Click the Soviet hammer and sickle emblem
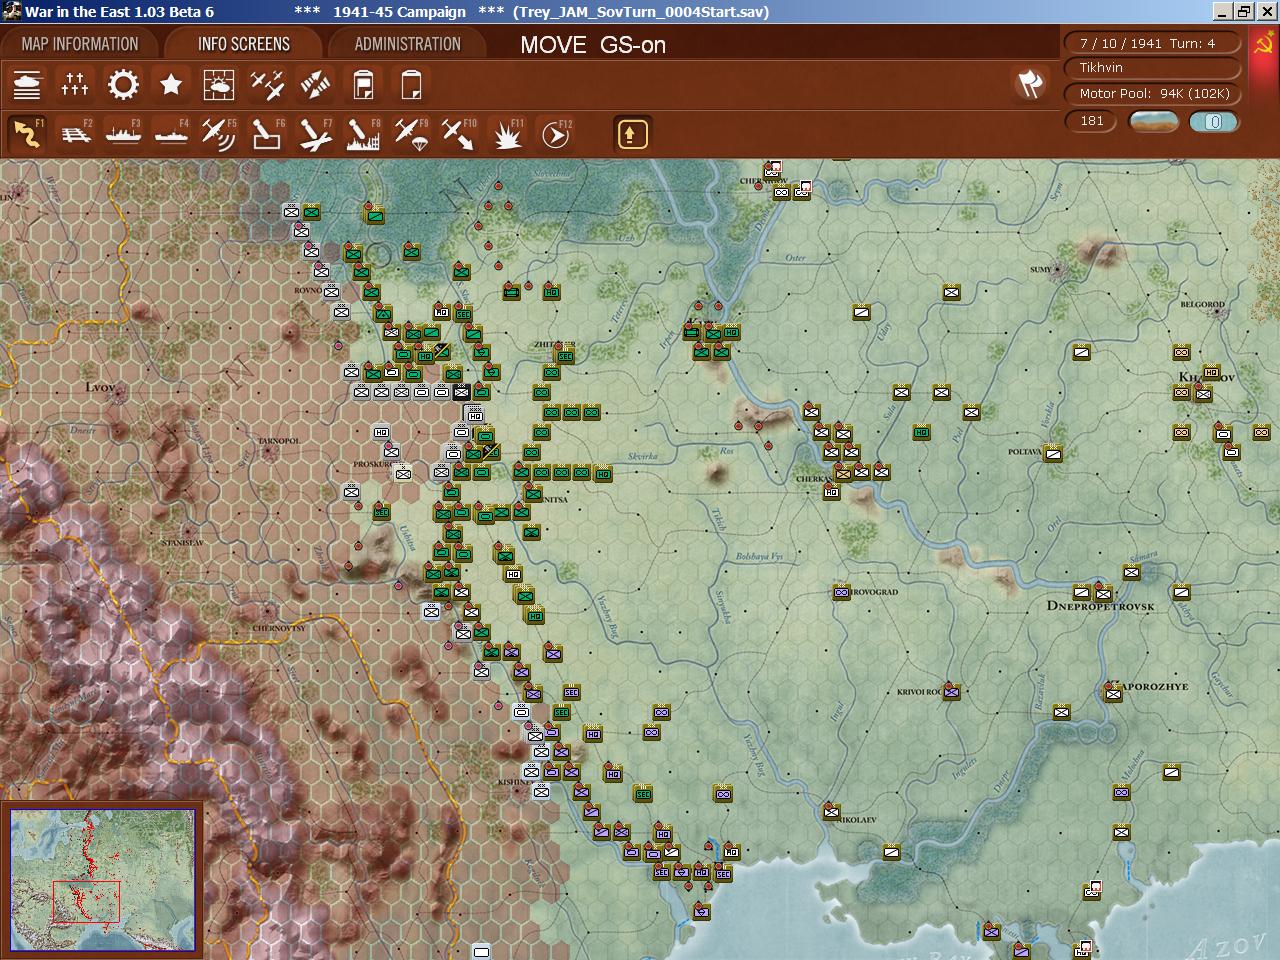This screenshot has height=960, width=1280. click(x=1265, y=44)
